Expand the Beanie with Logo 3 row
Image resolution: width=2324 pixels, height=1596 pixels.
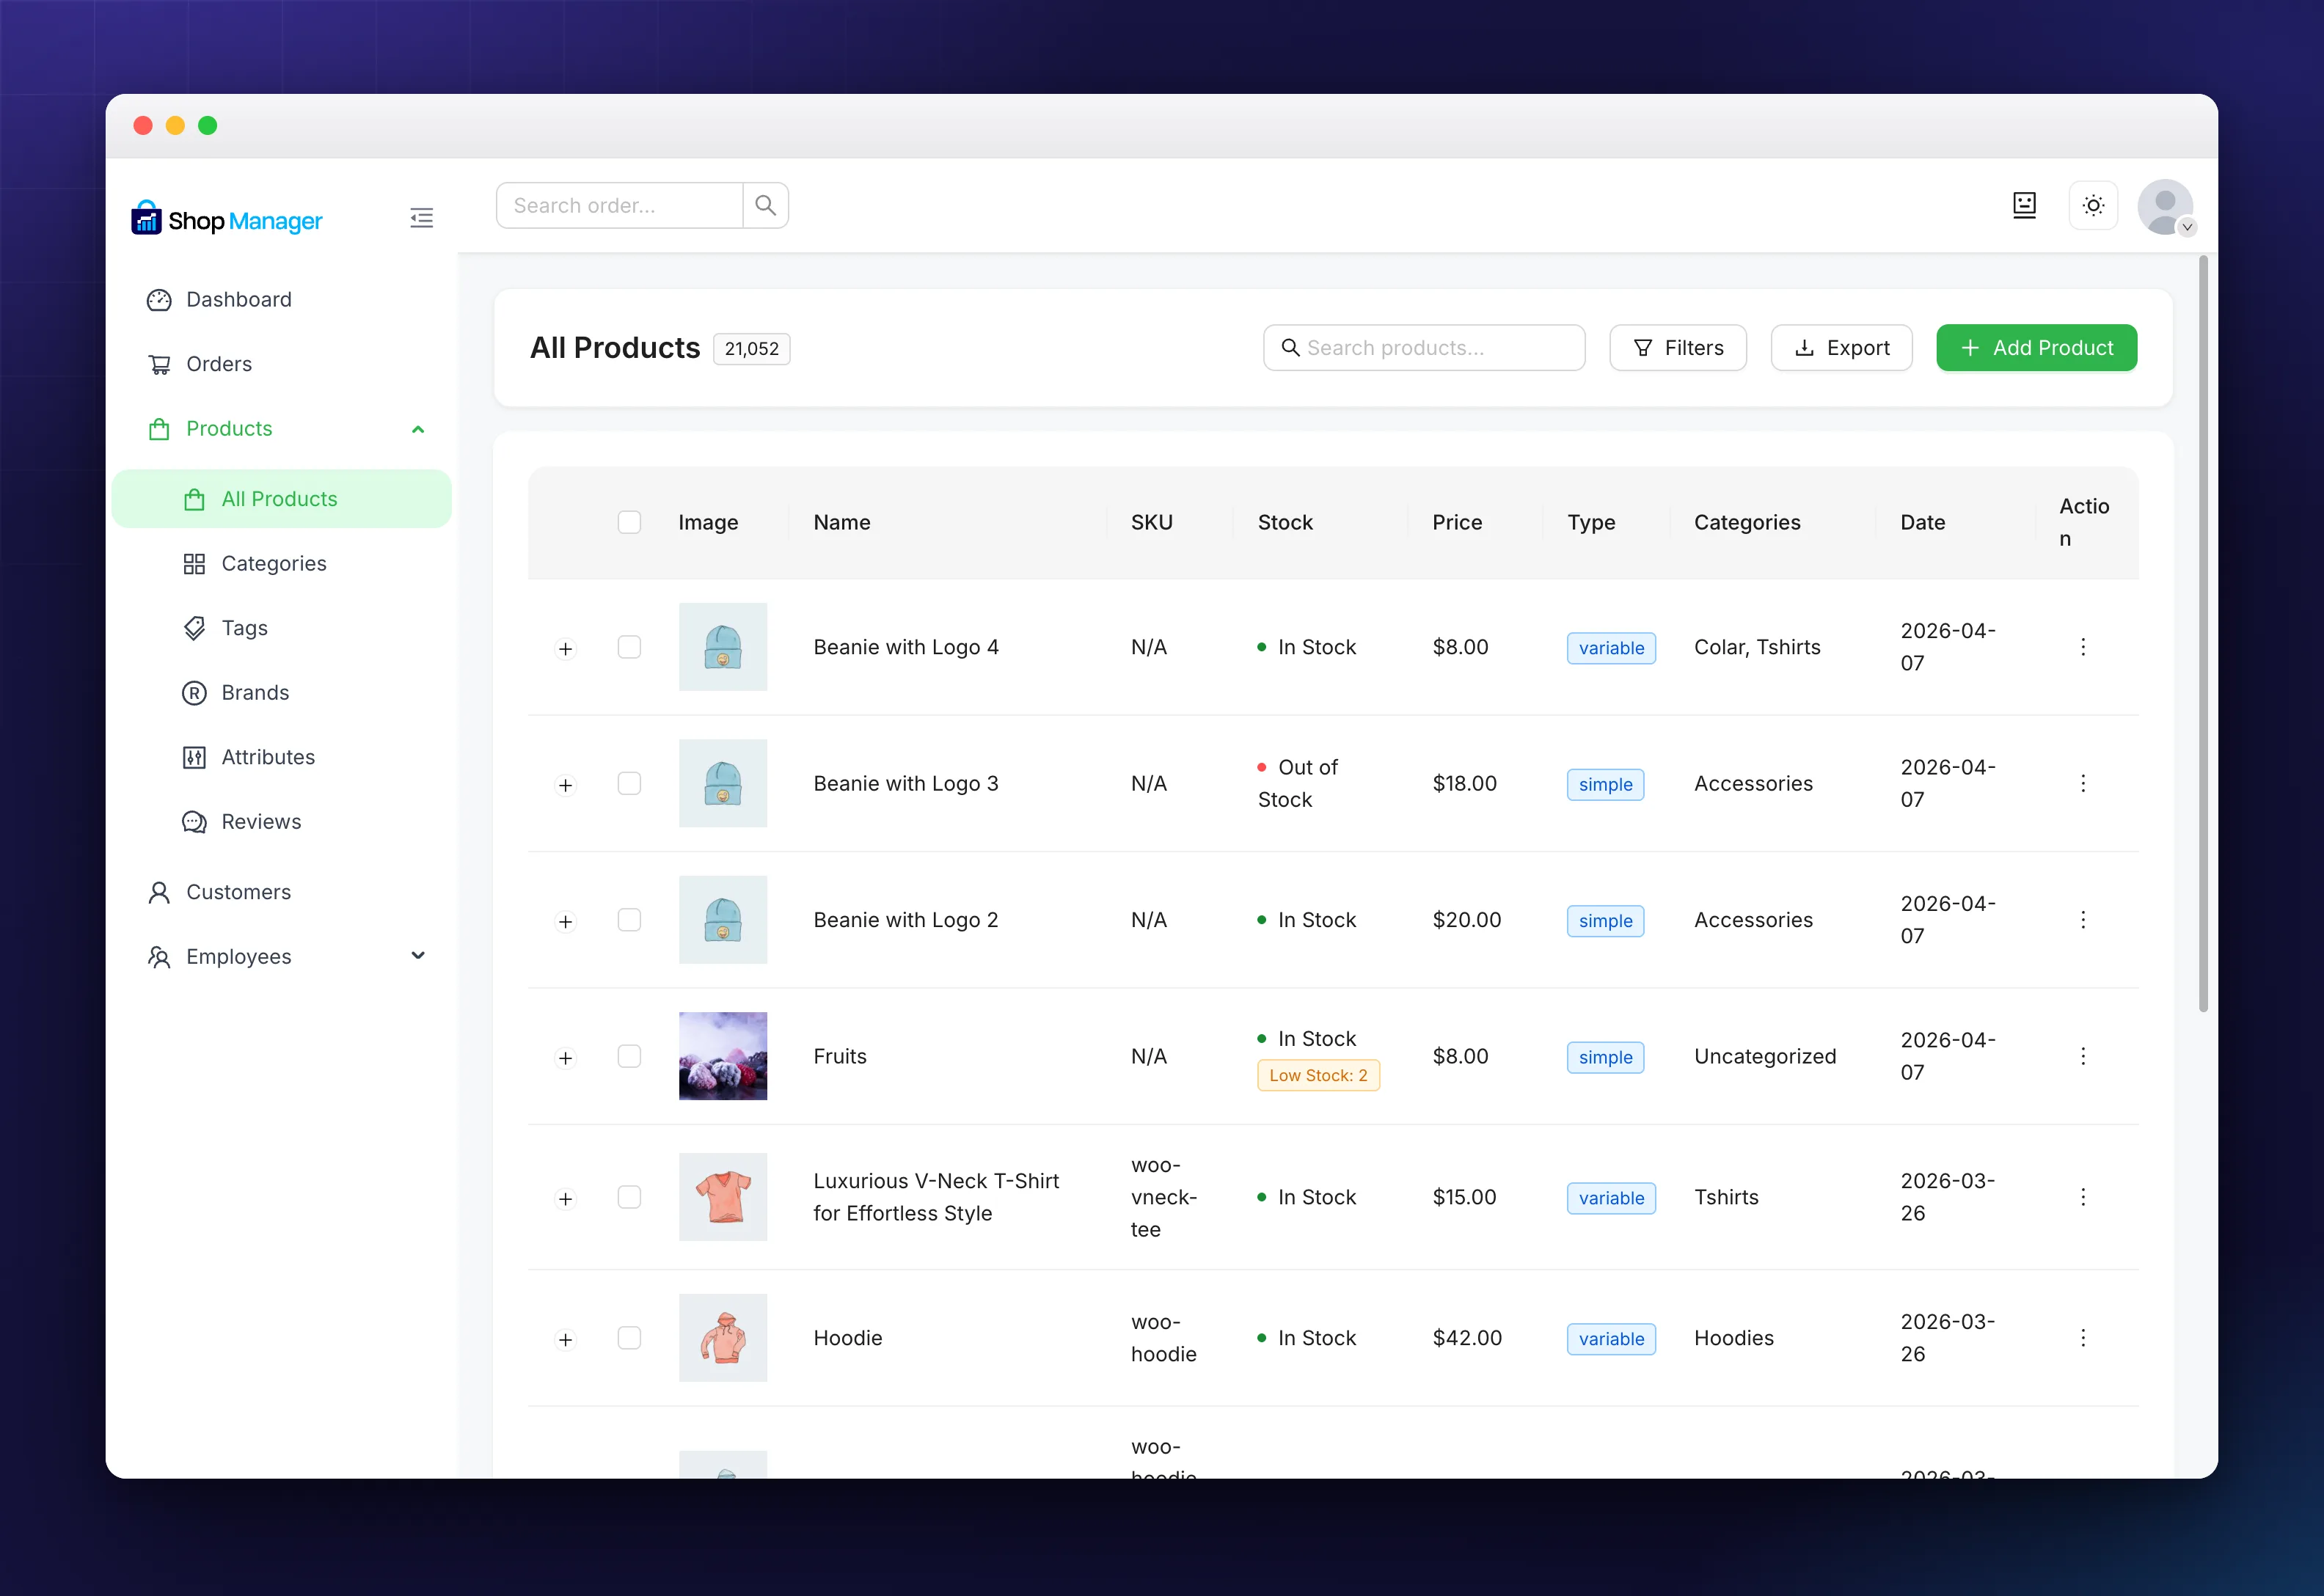tap(566, 786)
